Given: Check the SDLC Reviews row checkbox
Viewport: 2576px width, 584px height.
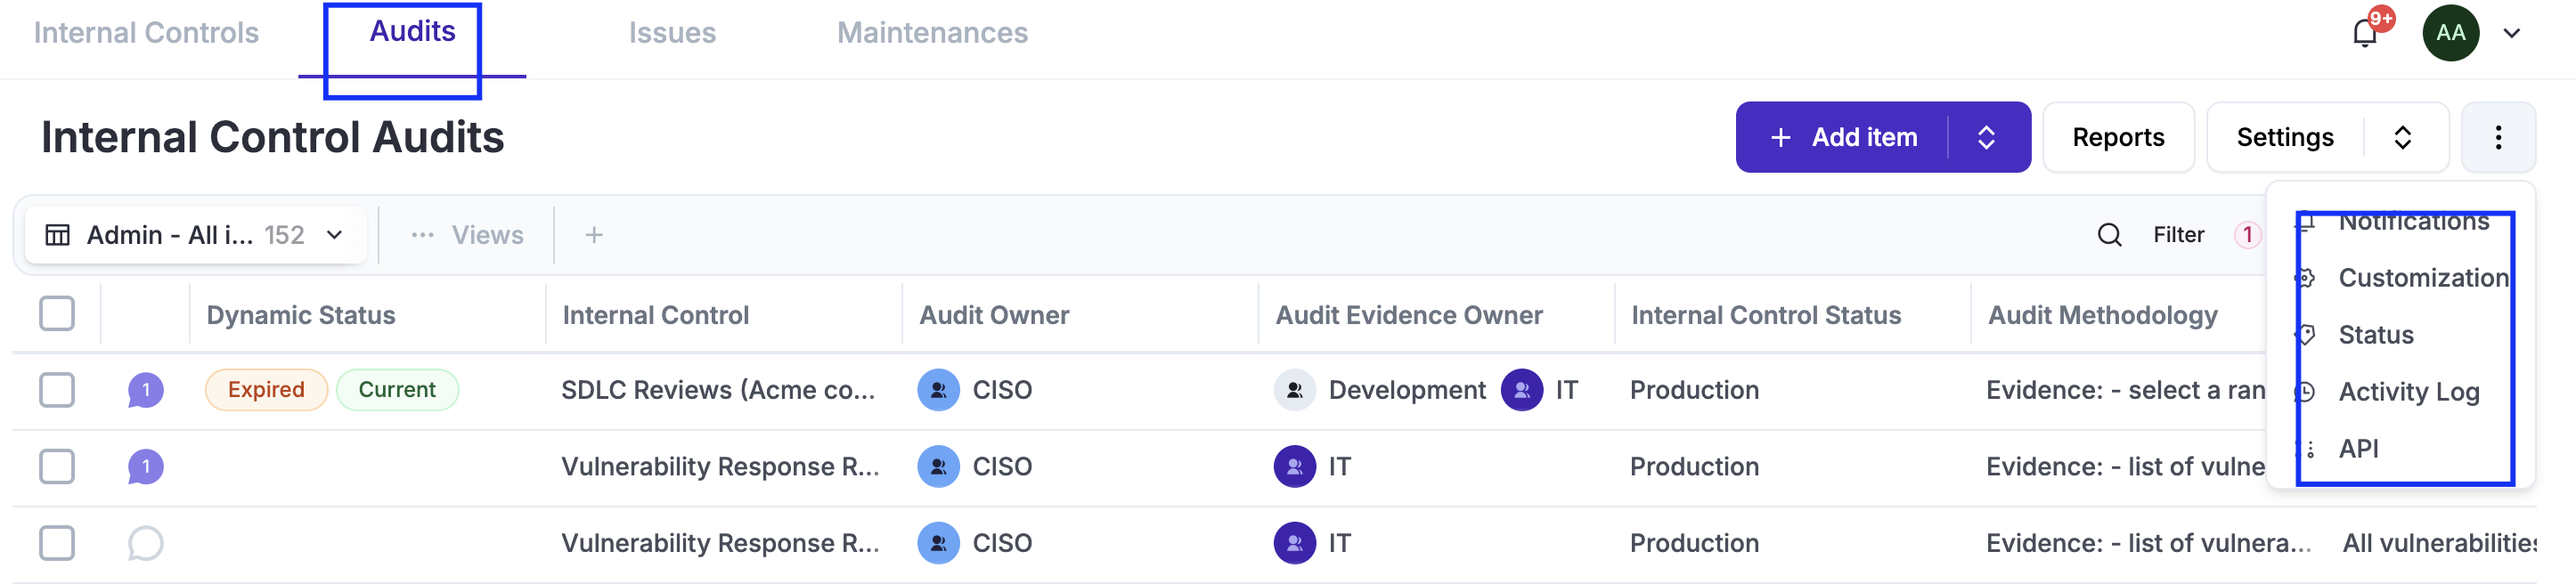Looking at the screenshot, I should (57, 390).
